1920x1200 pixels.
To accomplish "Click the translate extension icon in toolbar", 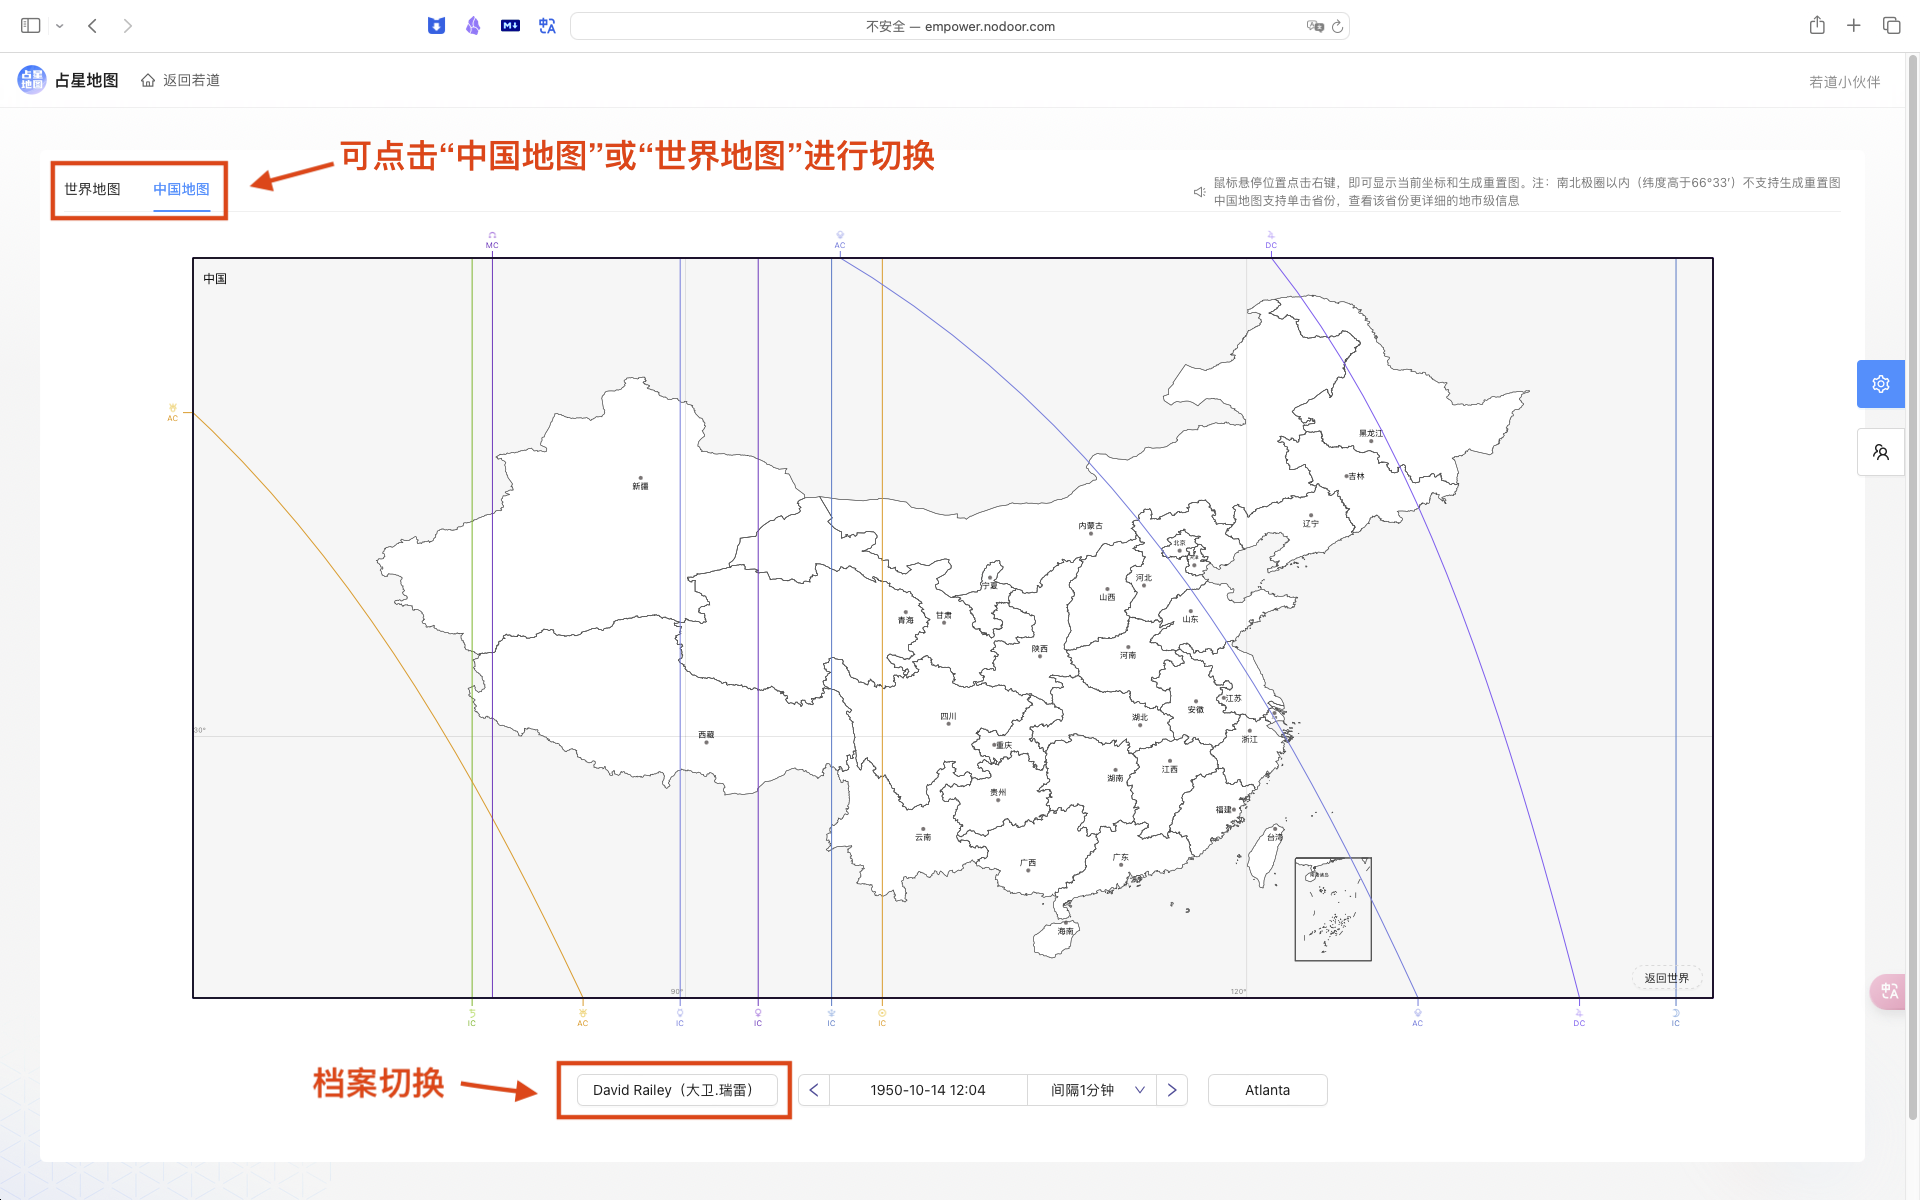I will pos(547,26).
